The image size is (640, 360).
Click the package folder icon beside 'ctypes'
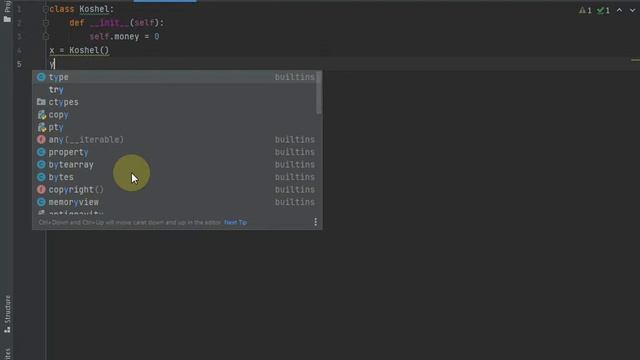[x=41, y=102]
